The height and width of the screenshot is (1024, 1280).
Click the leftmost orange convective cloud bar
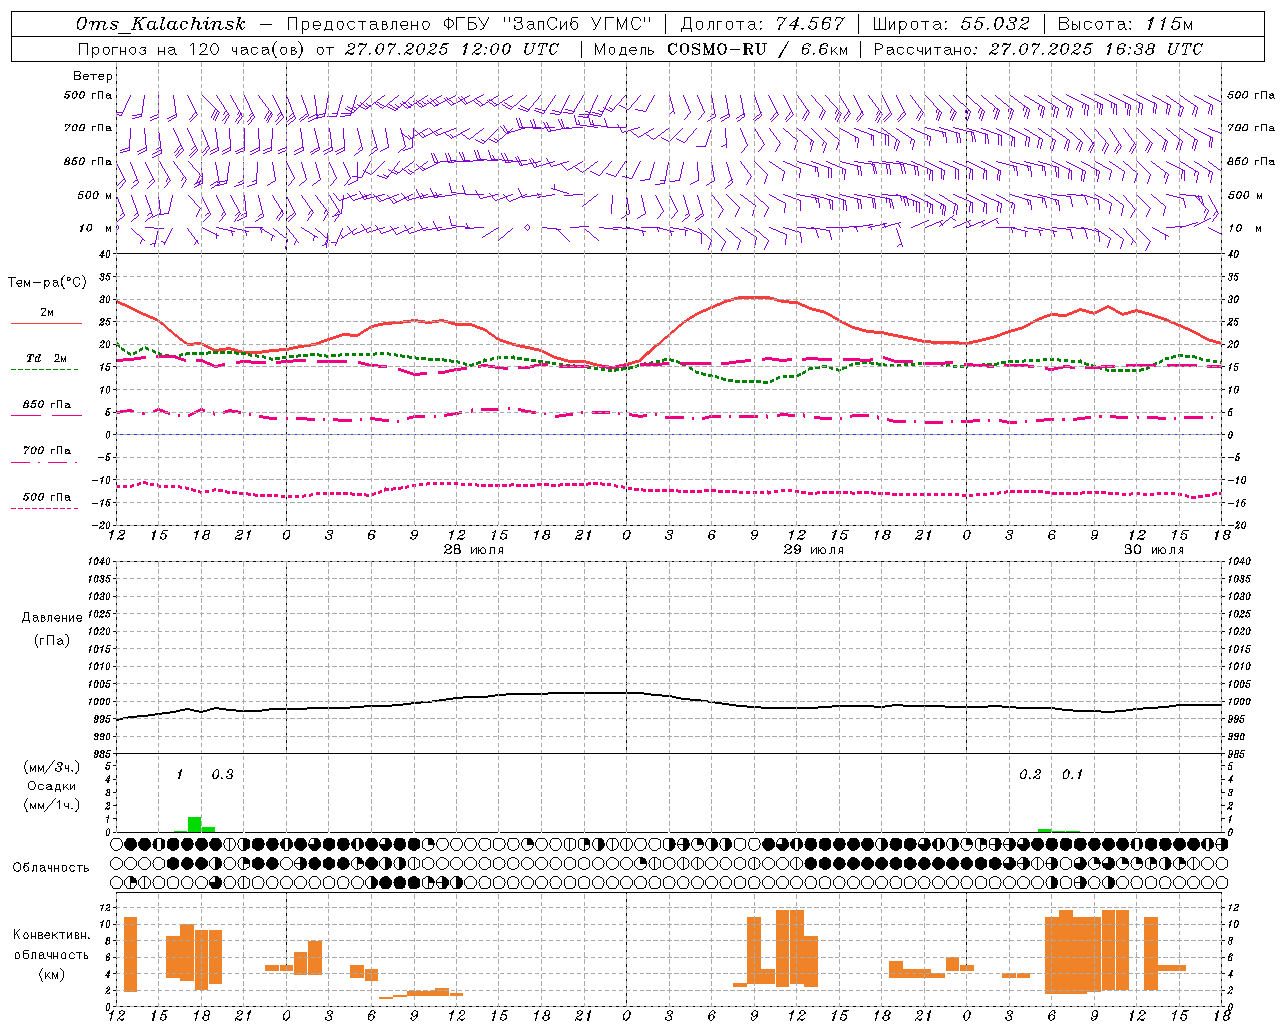coord(130,954)
